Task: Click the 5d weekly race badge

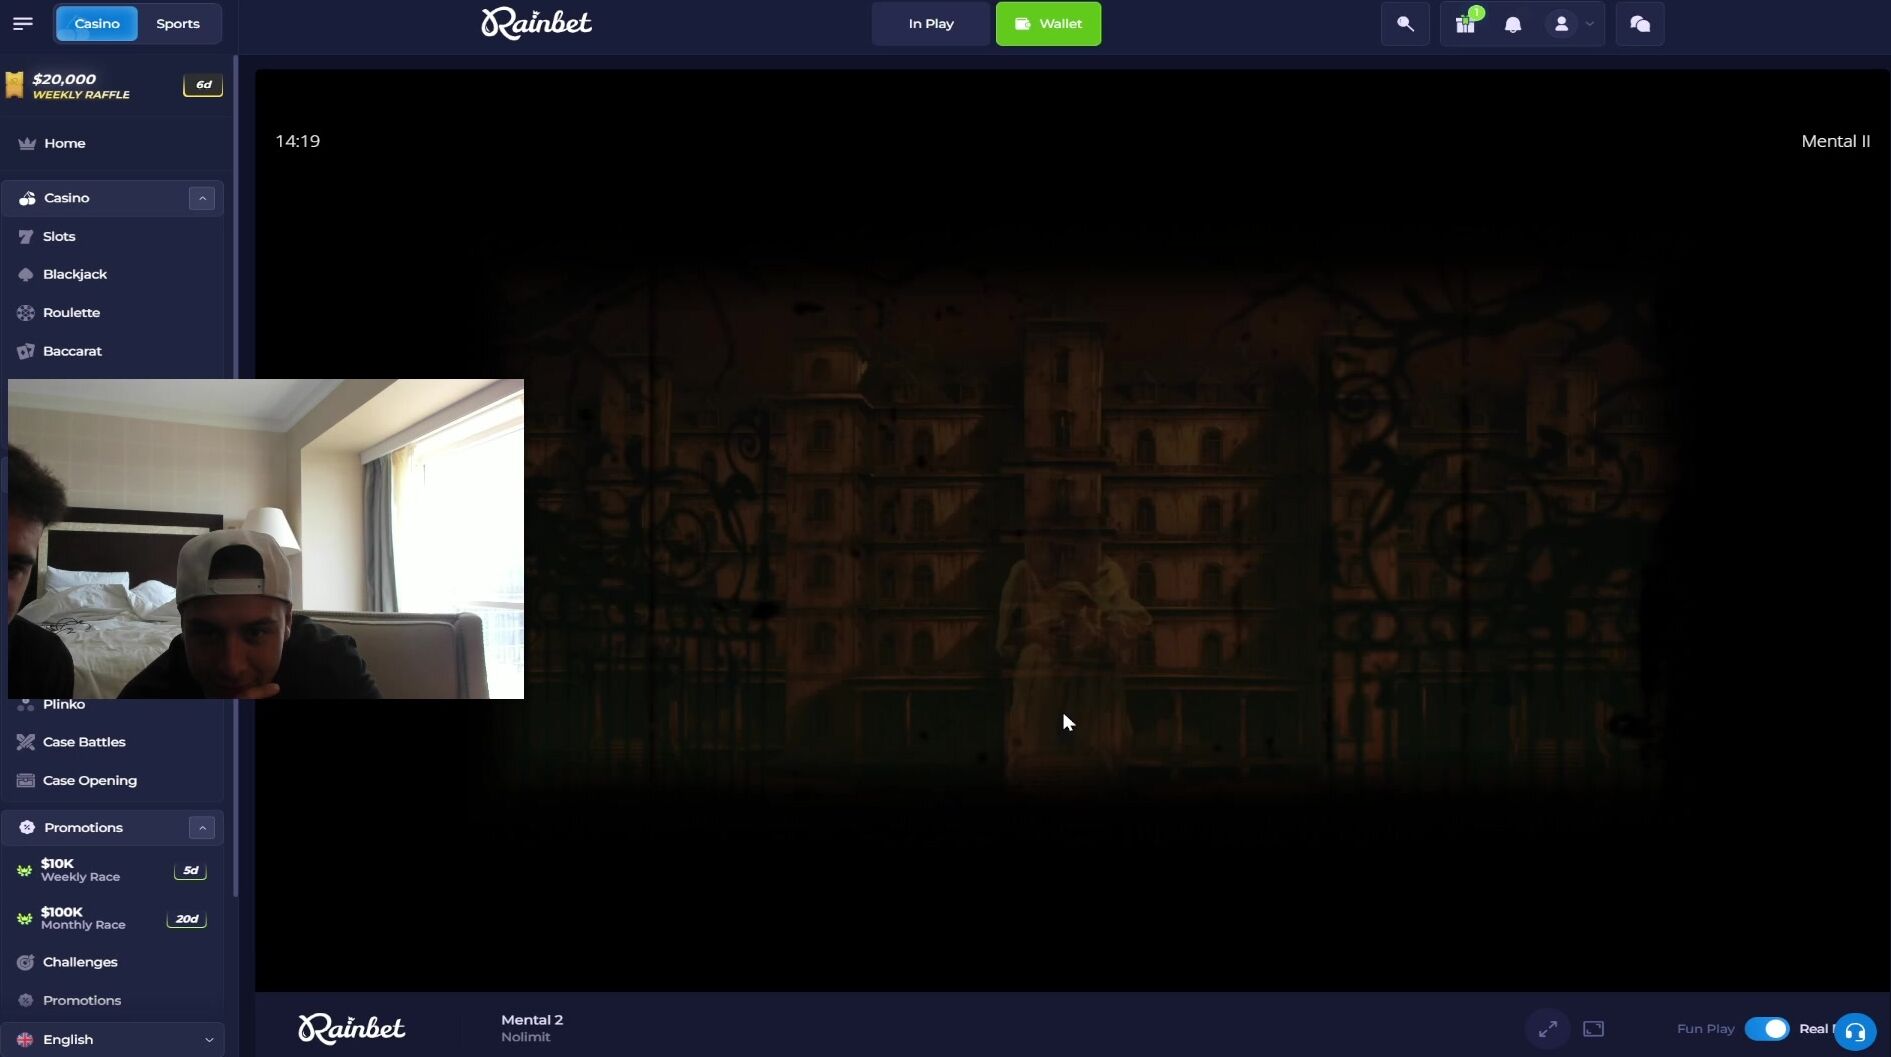Action: pos(190,870)
